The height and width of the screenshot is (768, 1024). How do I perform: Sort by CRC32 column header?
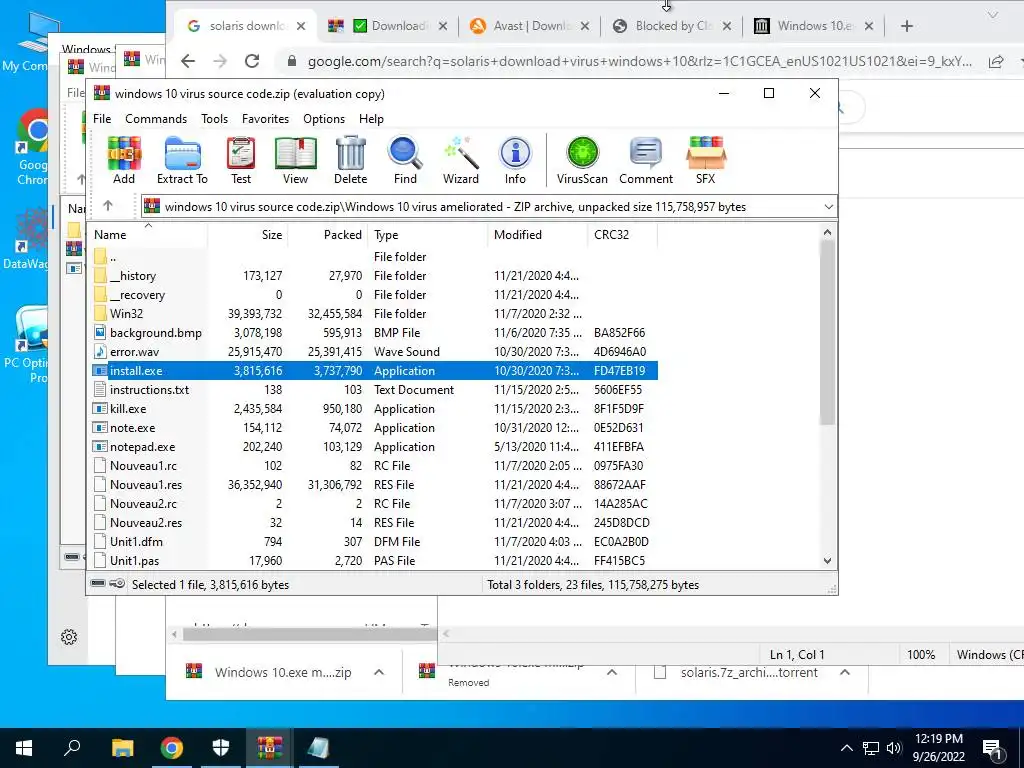(622, 234)
